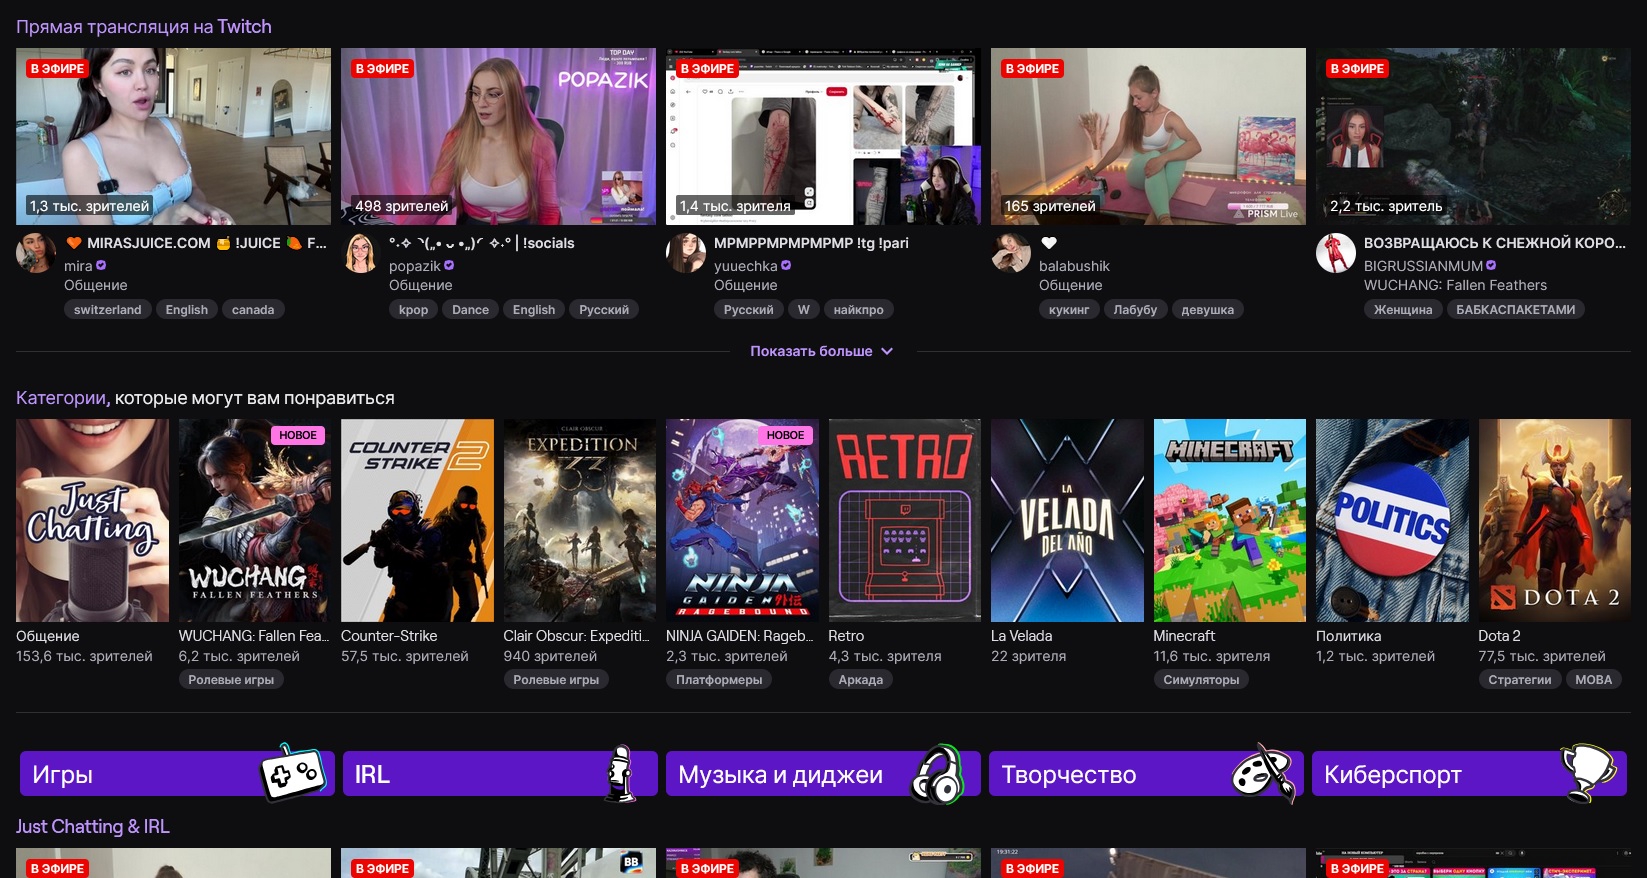Open the MIRASJUICE.COM stream title
The image size is (1647, 878).
[x=196, y=243]
